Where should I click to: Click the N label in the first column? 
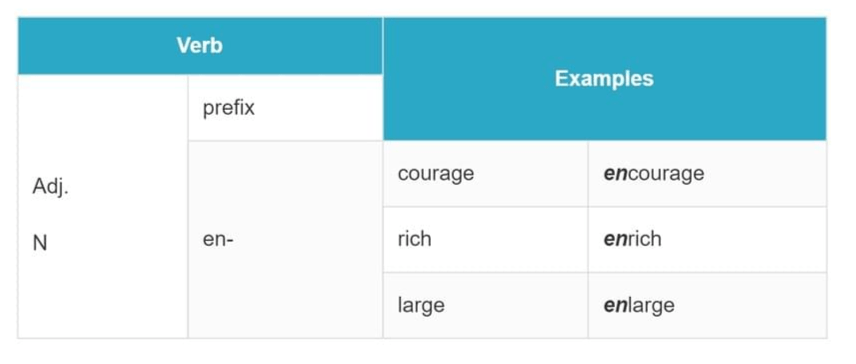40,243
